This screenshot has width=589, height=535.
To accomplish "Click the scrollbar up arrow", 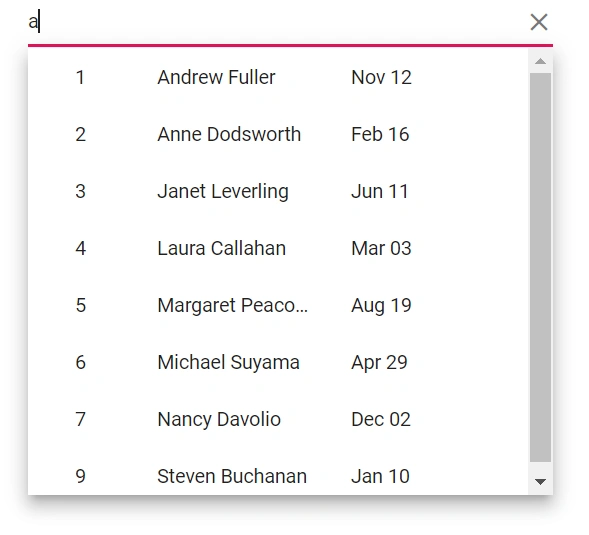I will click(x=540, y=61).
